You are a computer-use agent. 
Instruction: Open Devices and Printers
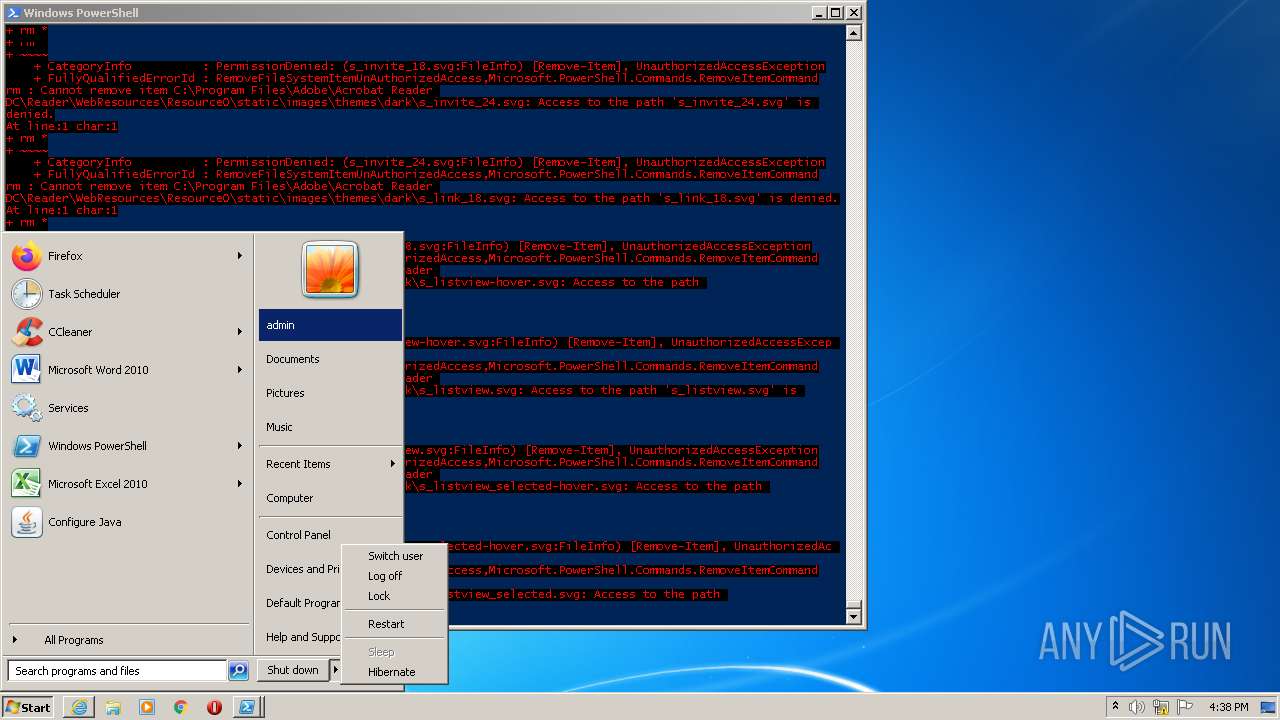click(x=300, y=569)
